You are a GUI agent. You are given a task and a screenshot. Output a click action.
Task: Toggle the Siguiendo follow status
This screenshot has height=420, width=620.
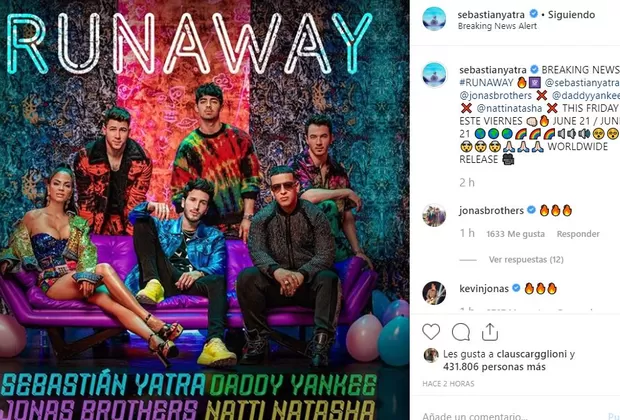click(x=571, y=15)
